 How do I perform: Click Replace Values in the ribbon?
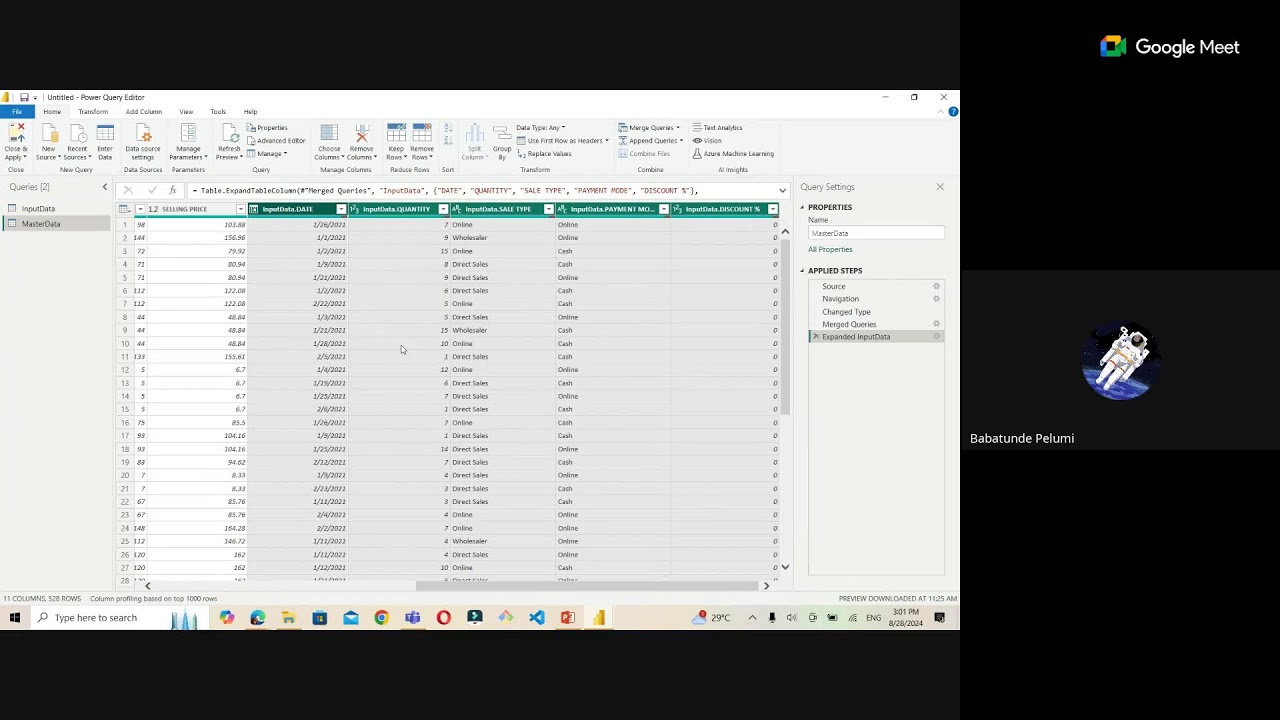point(545,154)
